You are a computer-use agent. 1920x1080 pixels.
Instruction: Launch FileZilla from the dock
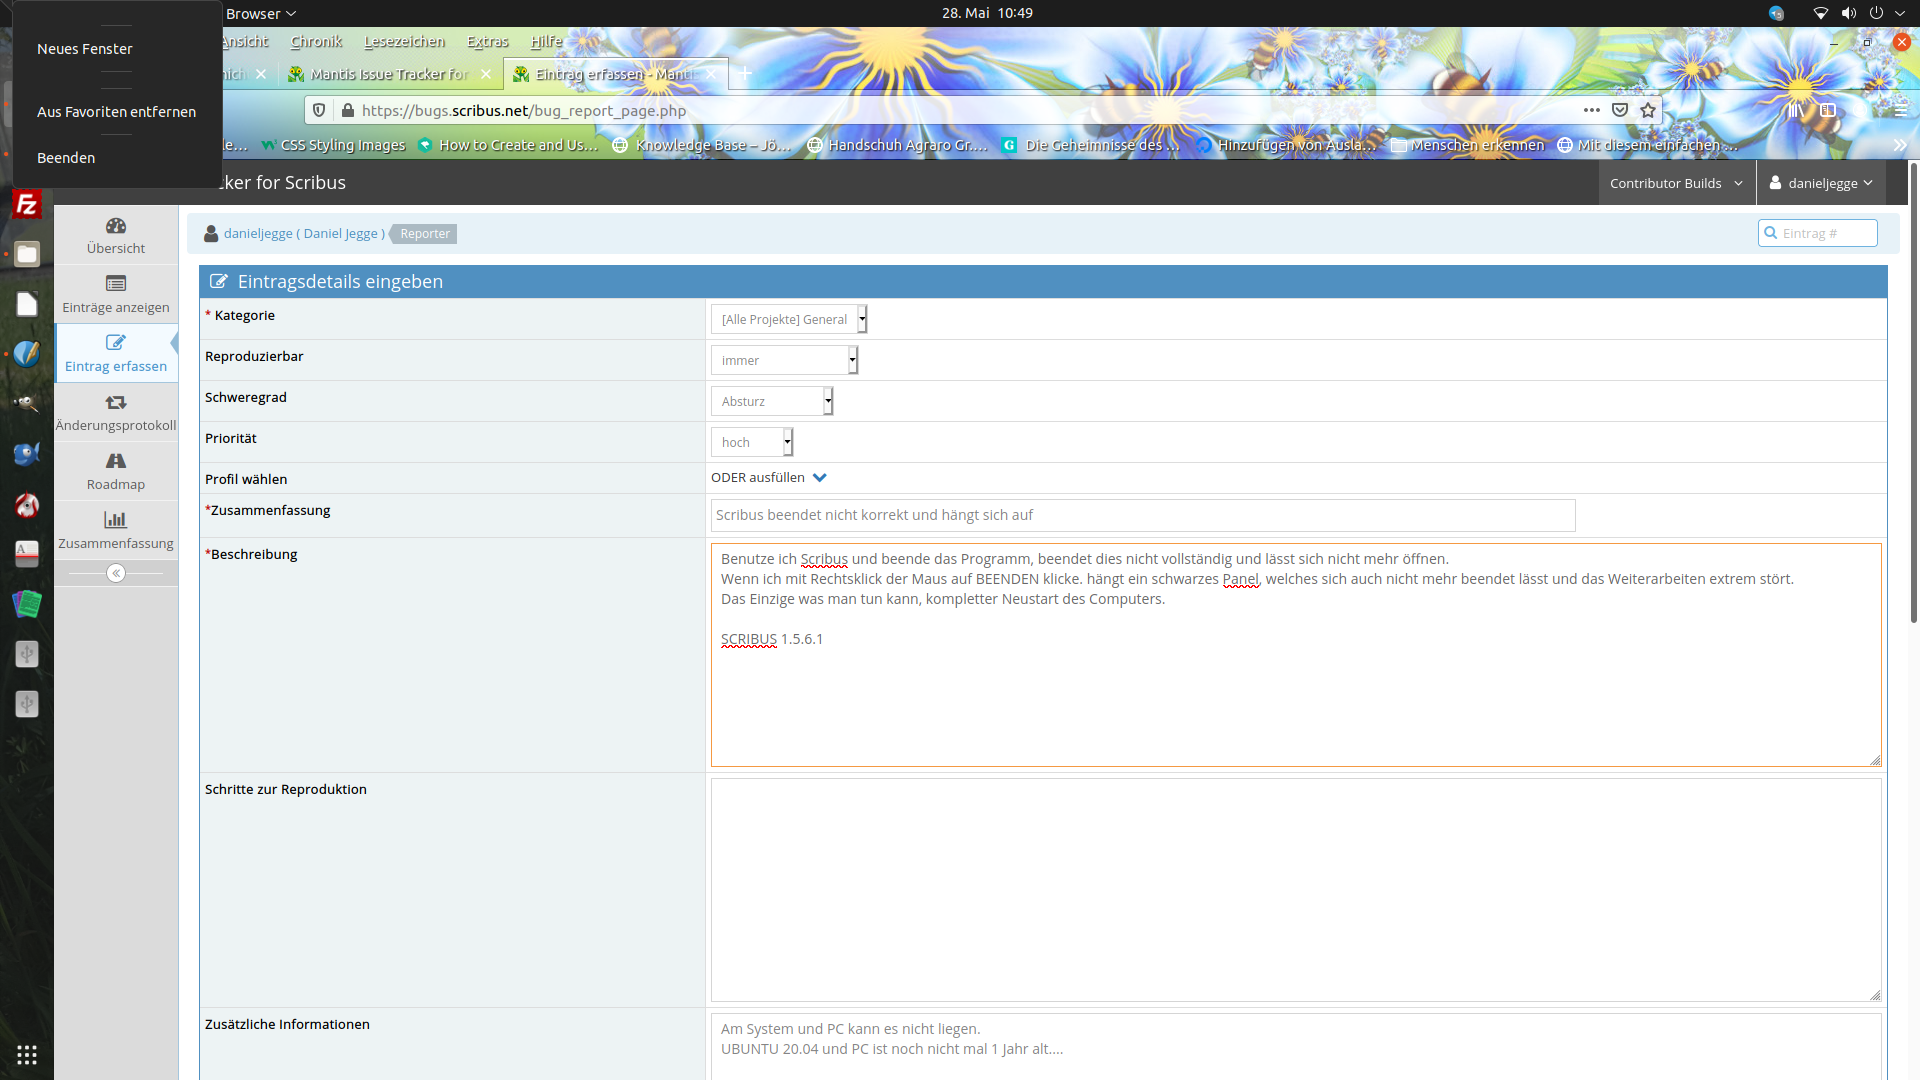pyautogui.click(x=27, y=205)
